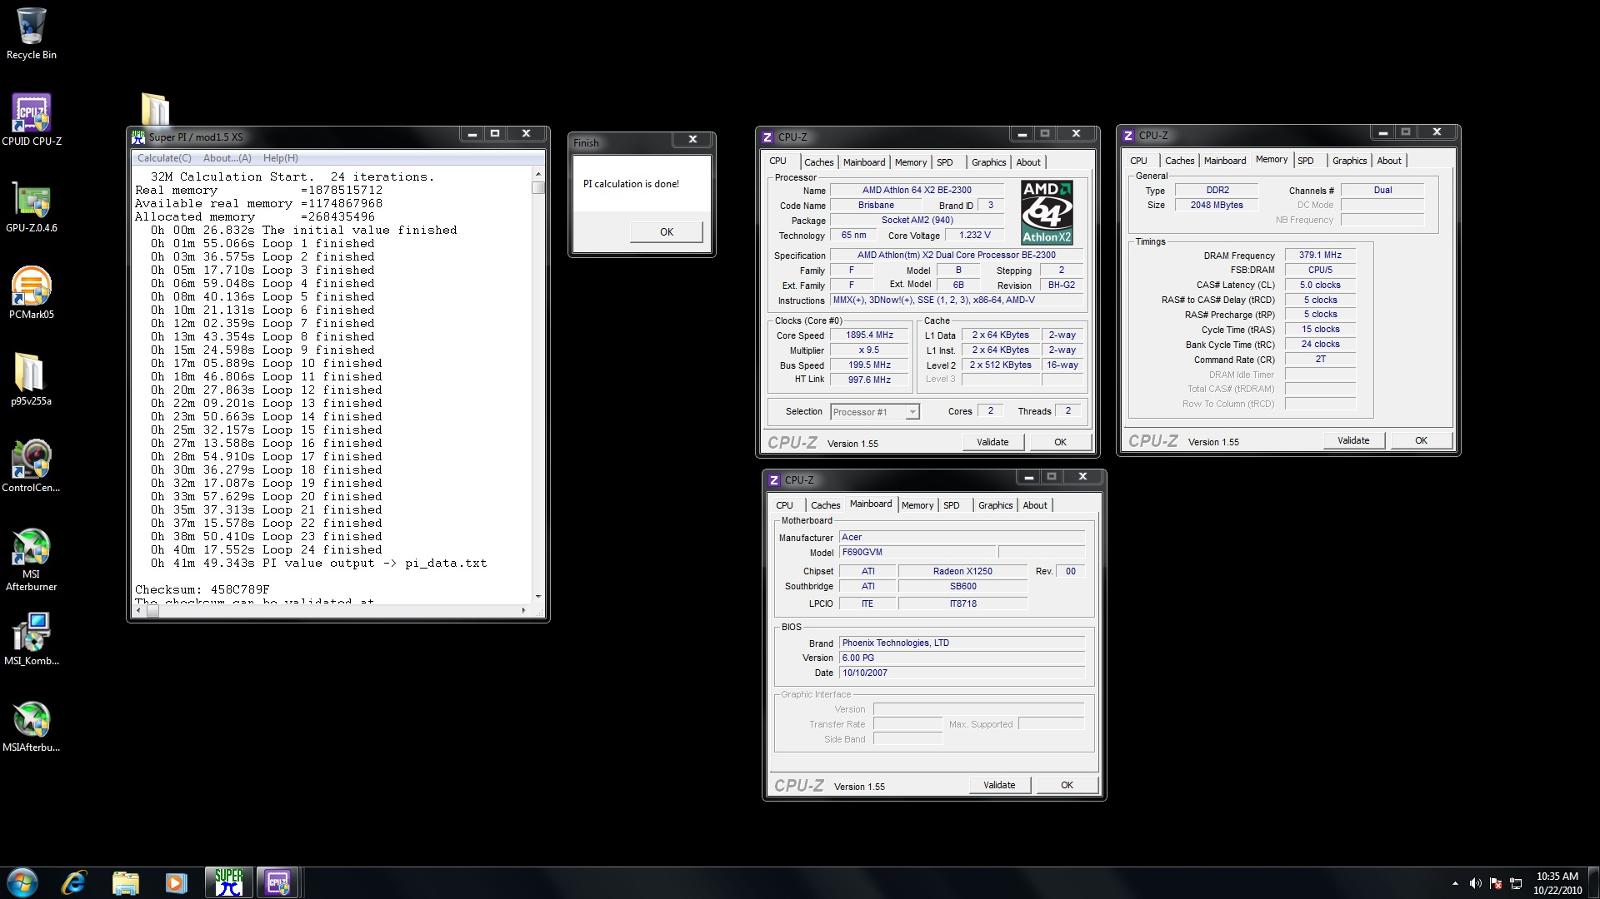
Task: Click Super PI horizontal scrollbar right arrow
Action: point(522,610)
